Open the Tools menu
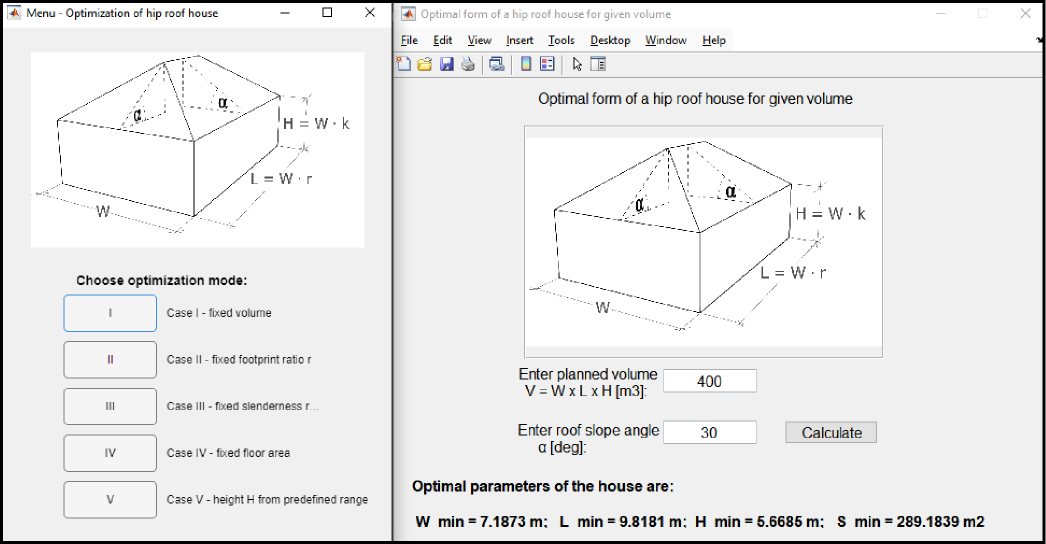The height and width of the screenshot is (544, 1046). [x=561, y=40]
